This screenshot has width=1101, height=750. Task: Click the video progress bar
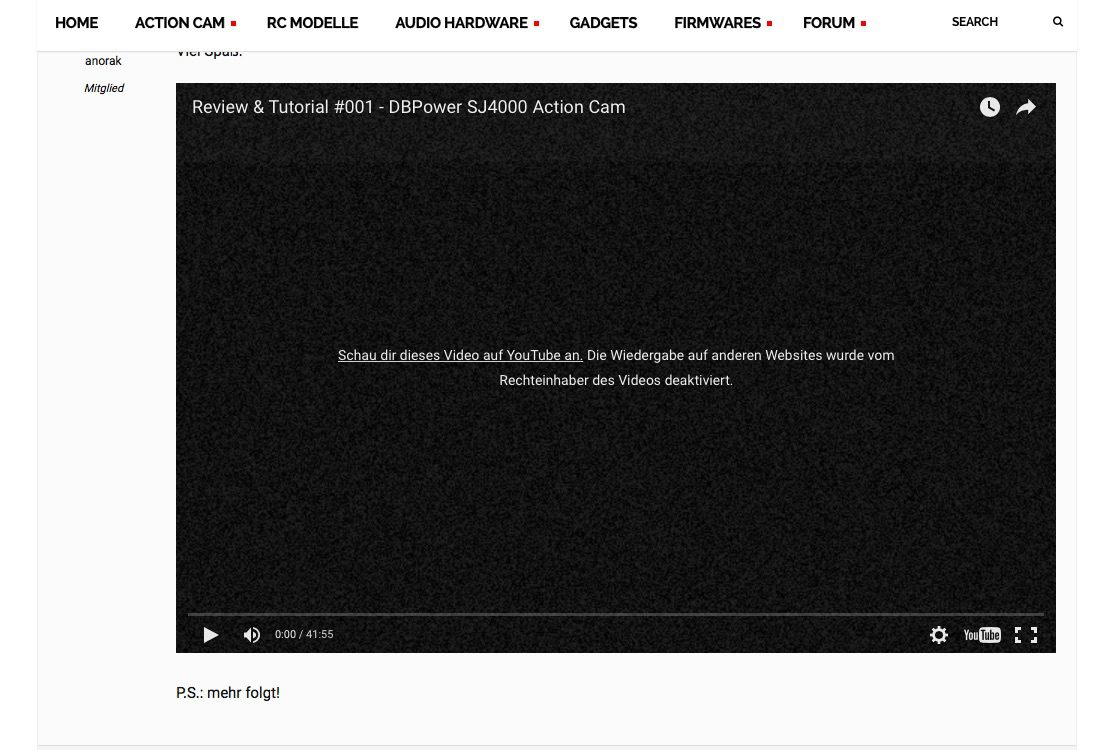pyautogui.click(x=615, y=614)
